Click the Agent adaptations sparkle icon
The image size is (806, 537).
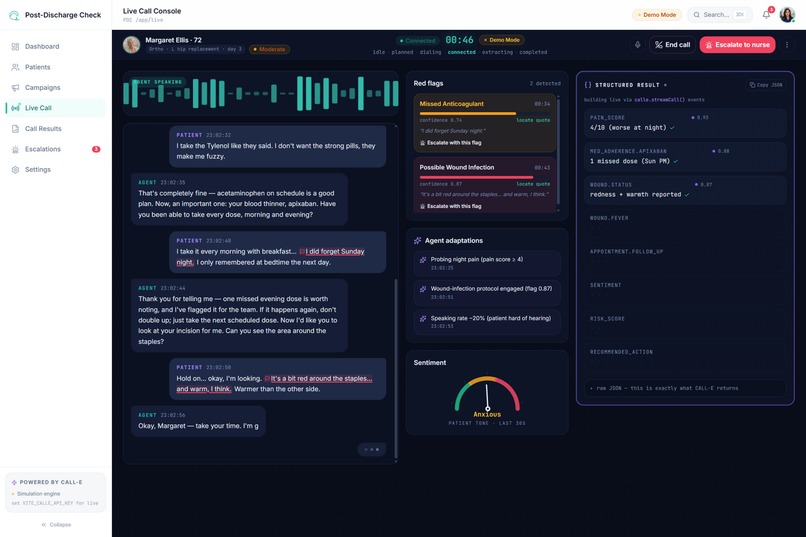417,240
